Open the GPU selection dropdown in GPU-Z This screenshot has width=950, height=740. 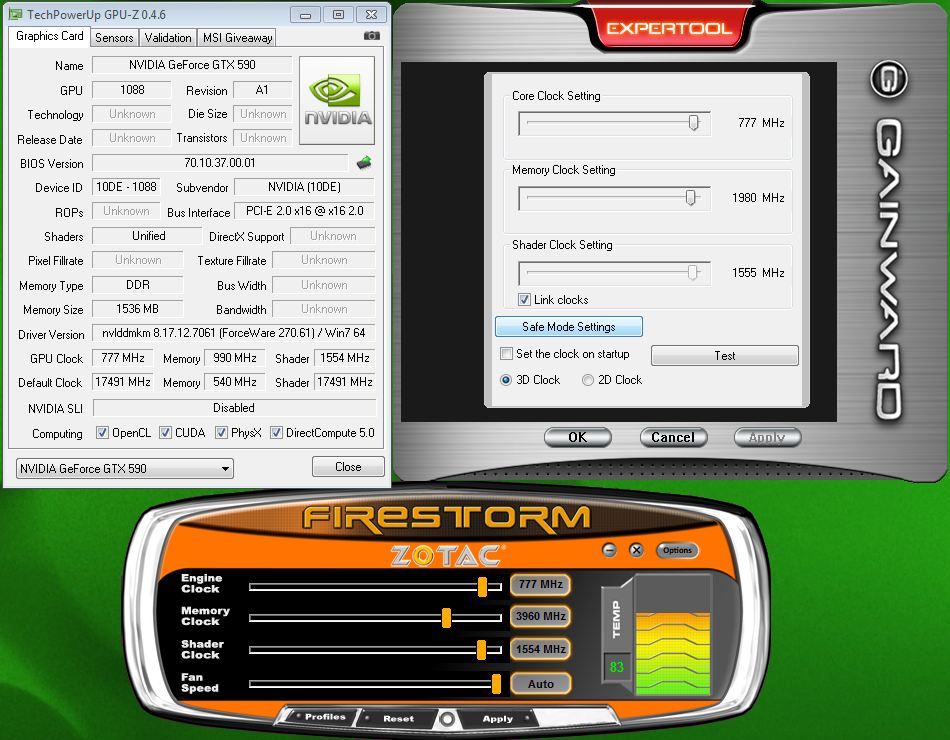[125, 468]
